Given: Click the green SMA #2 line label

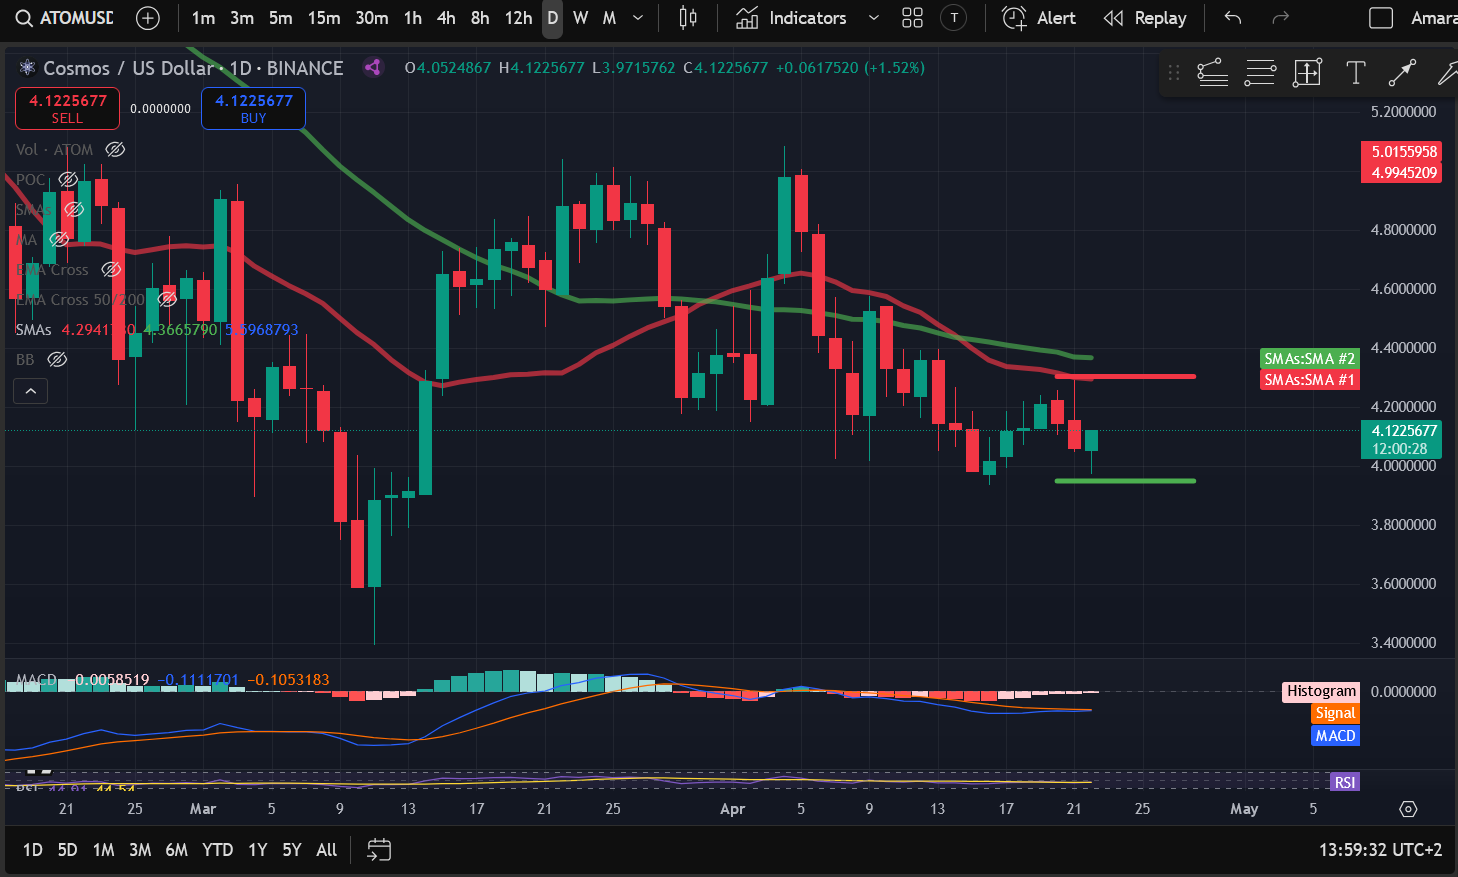Looking at the screenshot, I should coord(1309,359).
